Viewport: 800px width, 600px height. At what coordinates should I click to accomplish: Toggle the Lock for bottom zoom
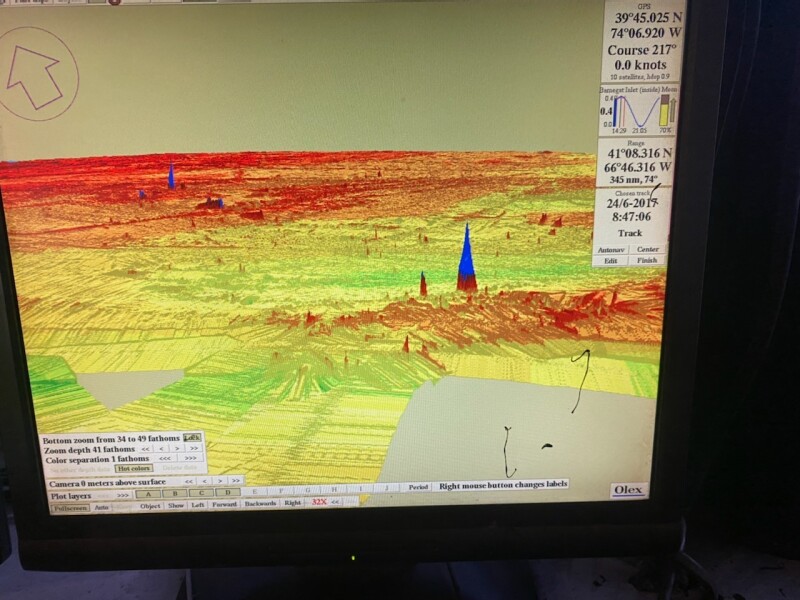click(x=193, y=438)
